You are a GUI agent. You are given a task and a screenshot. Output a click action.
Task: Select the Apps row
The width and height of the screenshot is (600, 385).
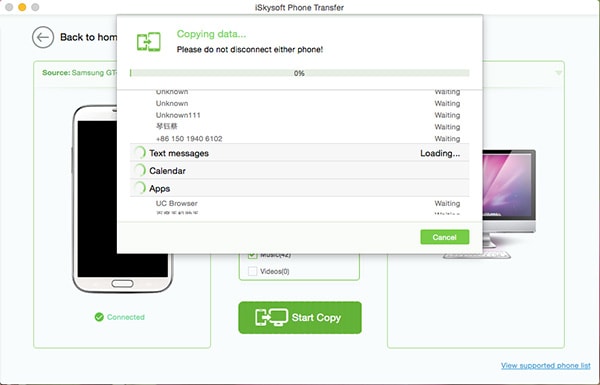coord(300,188)
